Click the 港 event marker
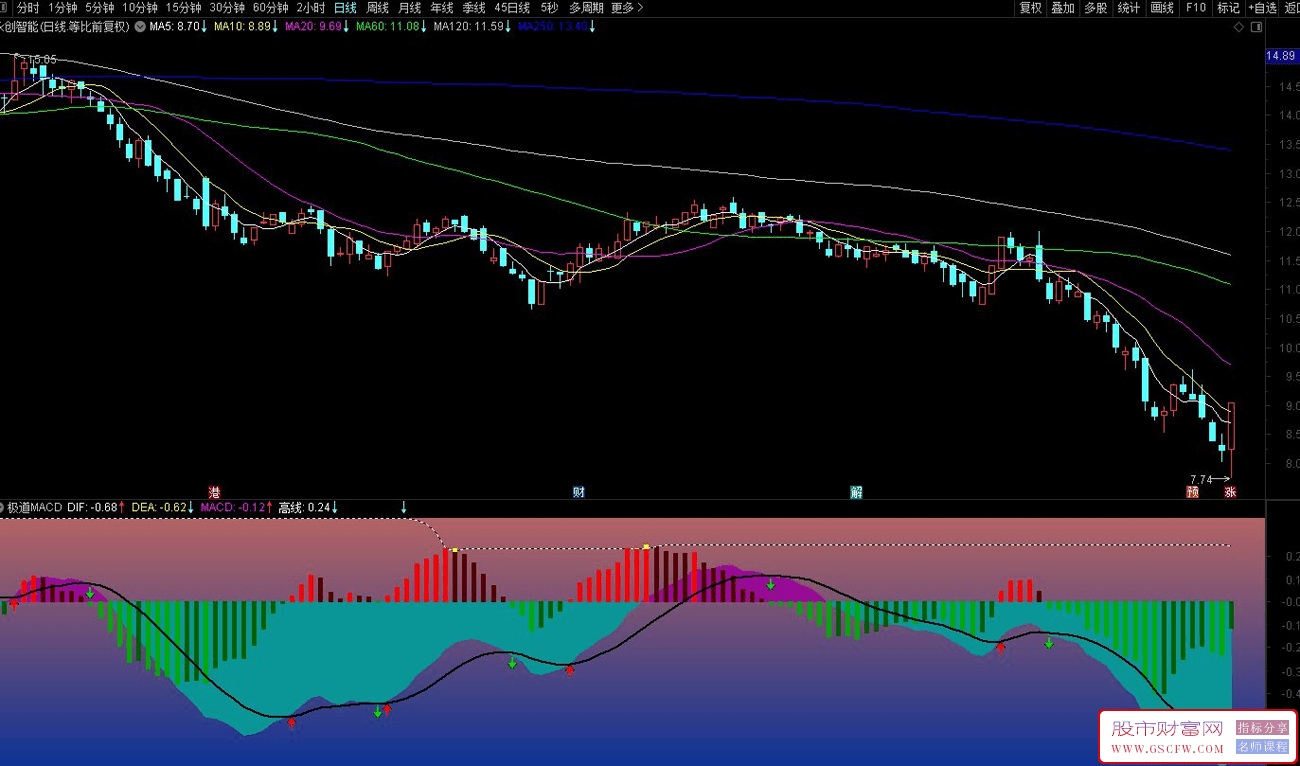The width and height of the screenshot is (1300, 766). (x=214, y=492)
